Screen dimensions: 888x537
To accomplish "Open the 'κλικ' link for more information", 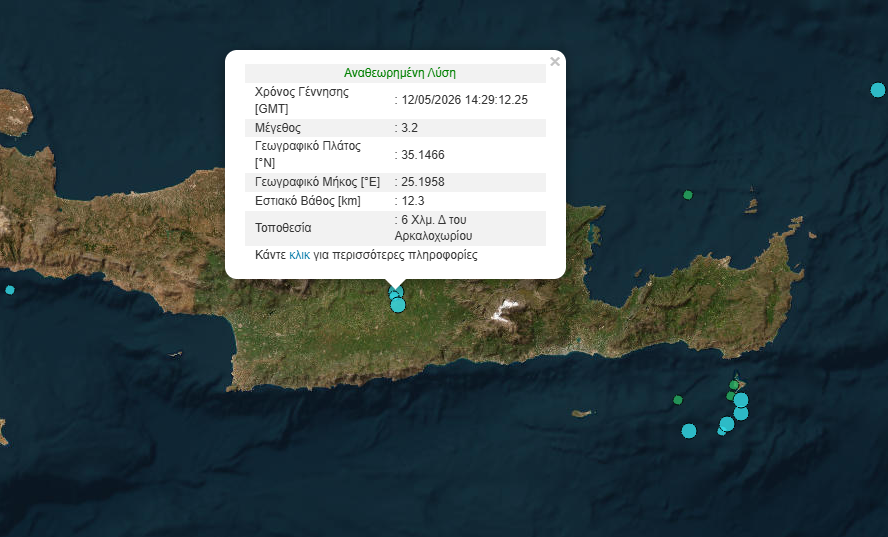I will coord(299,255).
